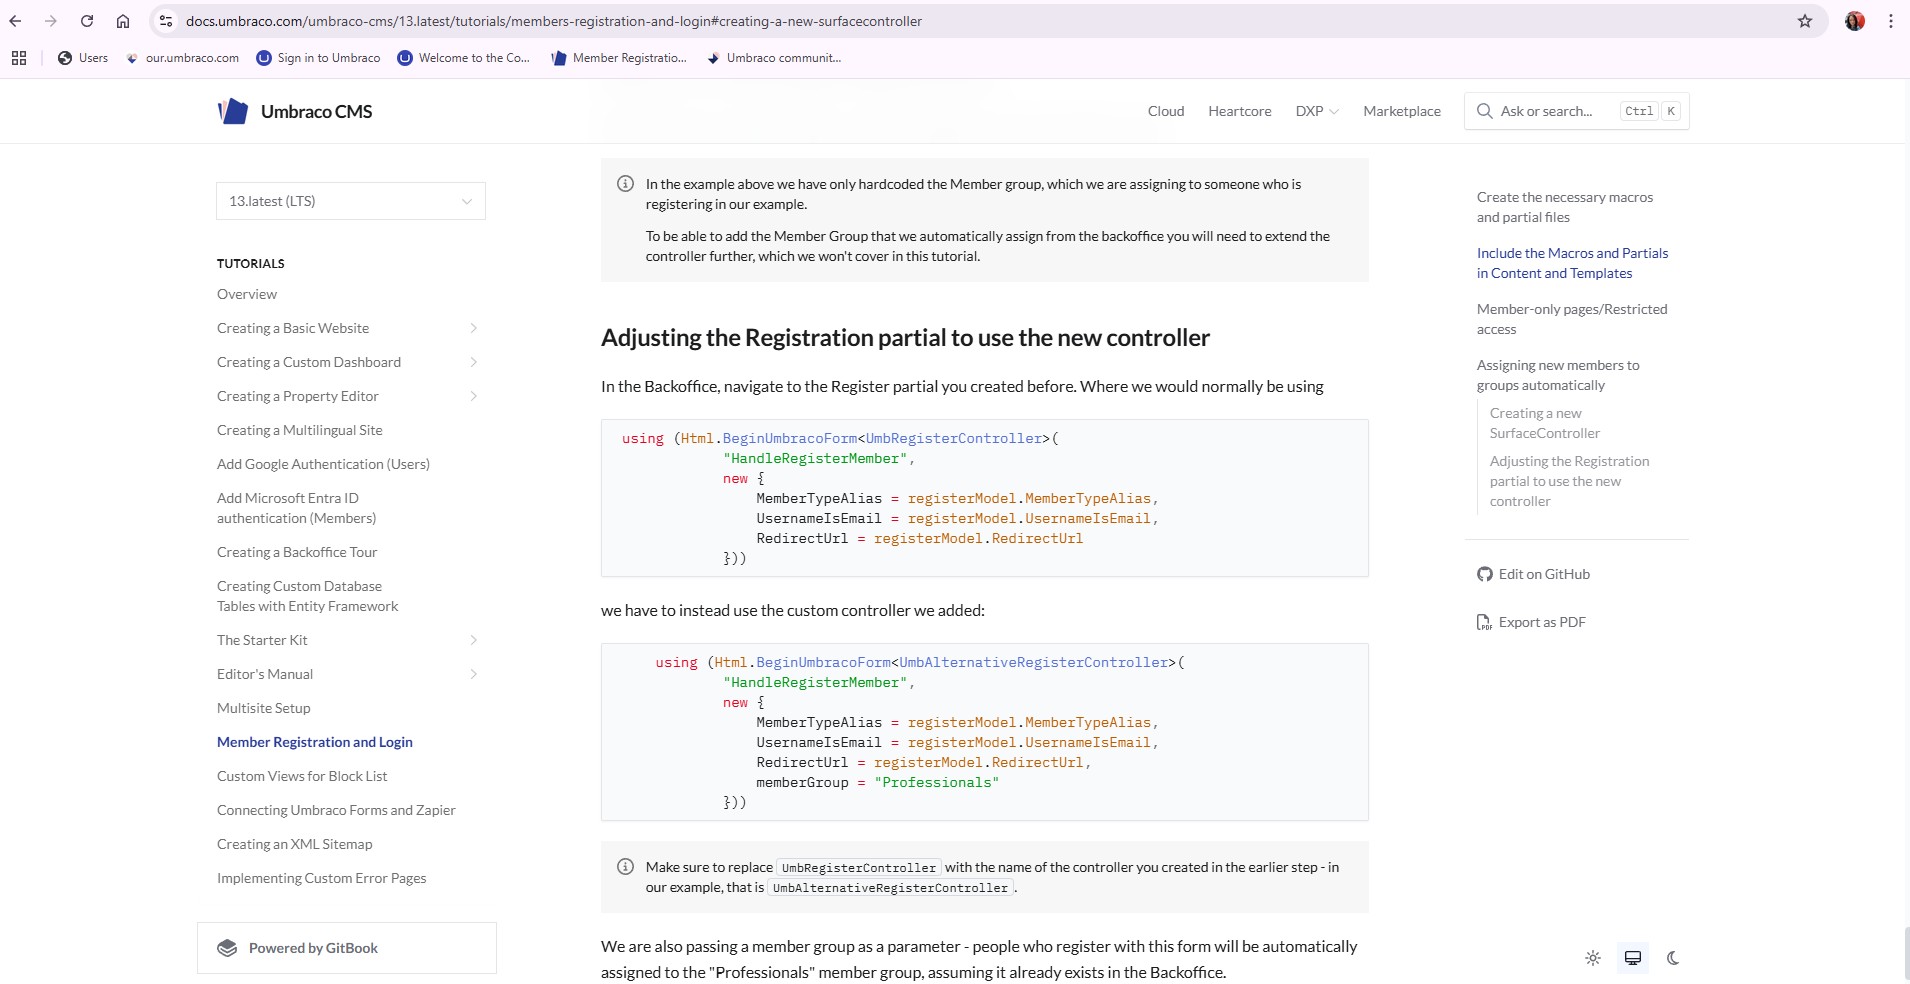This screenshot has width=1910, height=984.
Task: Open the Users bookmark
Action: click(83, 58)
